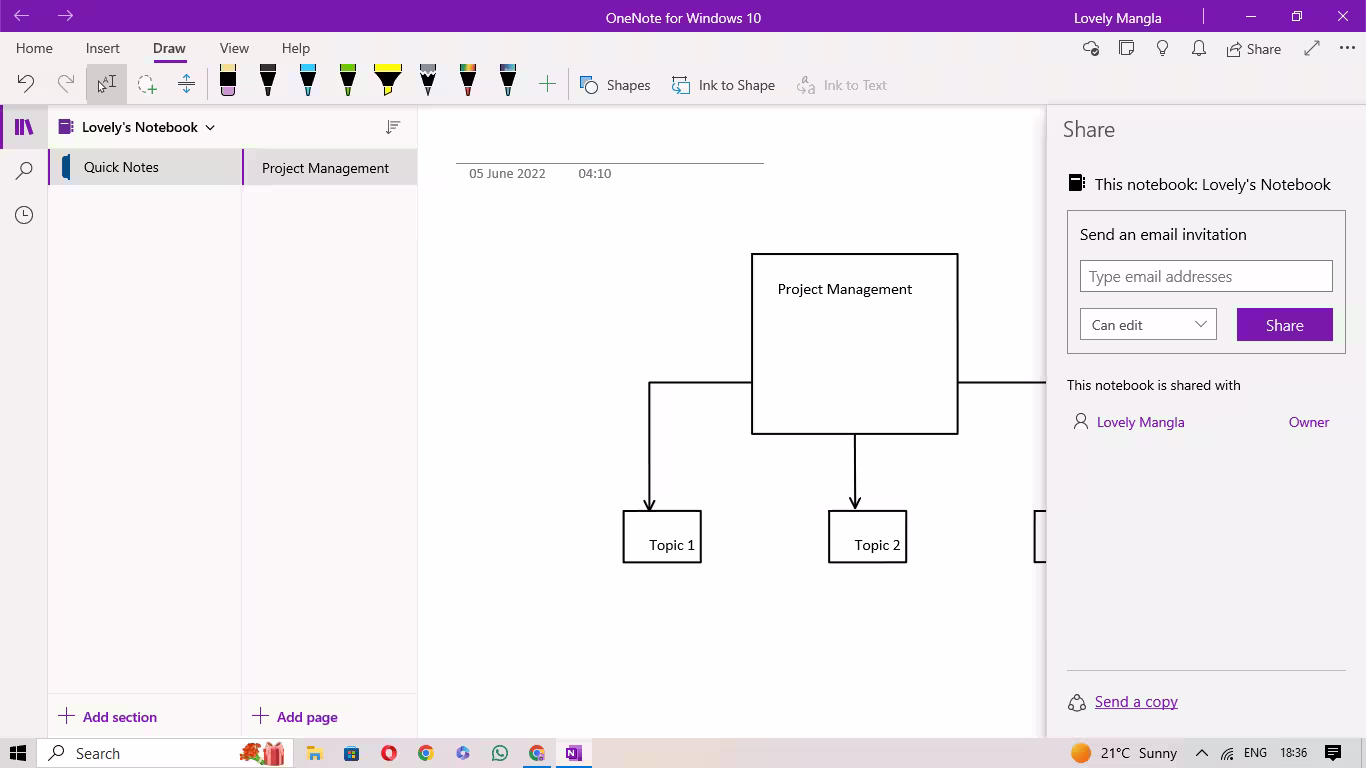Click the add pen plus icon
Image resolution: width=1366 pixels, height=768 pixels.
point(547,85)
